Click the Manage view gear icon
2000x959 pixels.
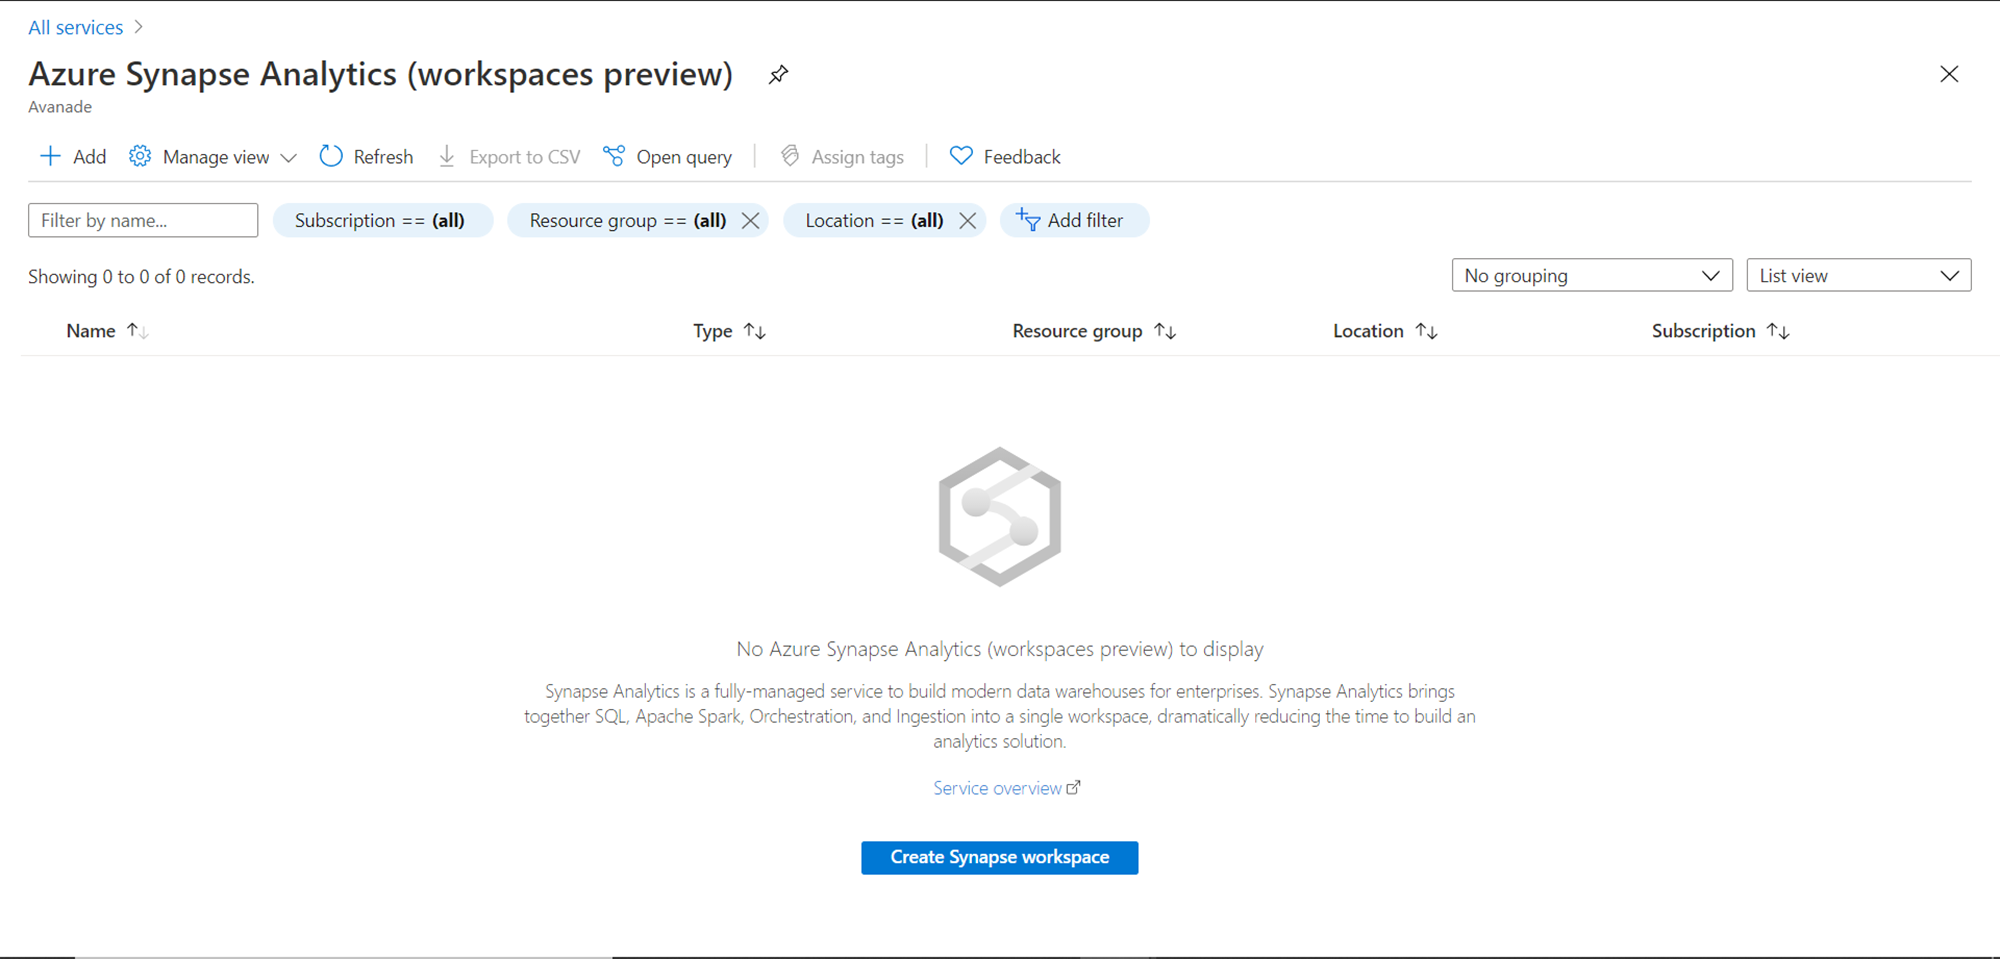coord(140,156)
